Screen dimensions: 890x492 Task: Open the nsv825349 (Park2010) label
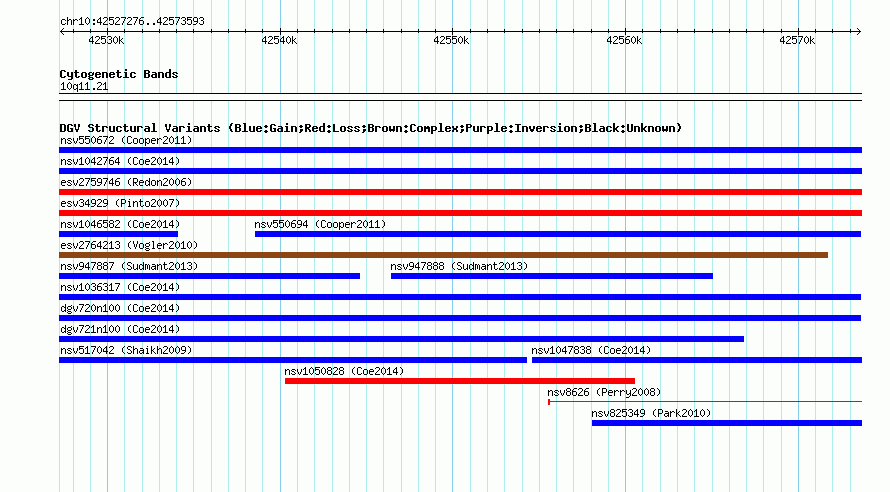coord(651,413)
